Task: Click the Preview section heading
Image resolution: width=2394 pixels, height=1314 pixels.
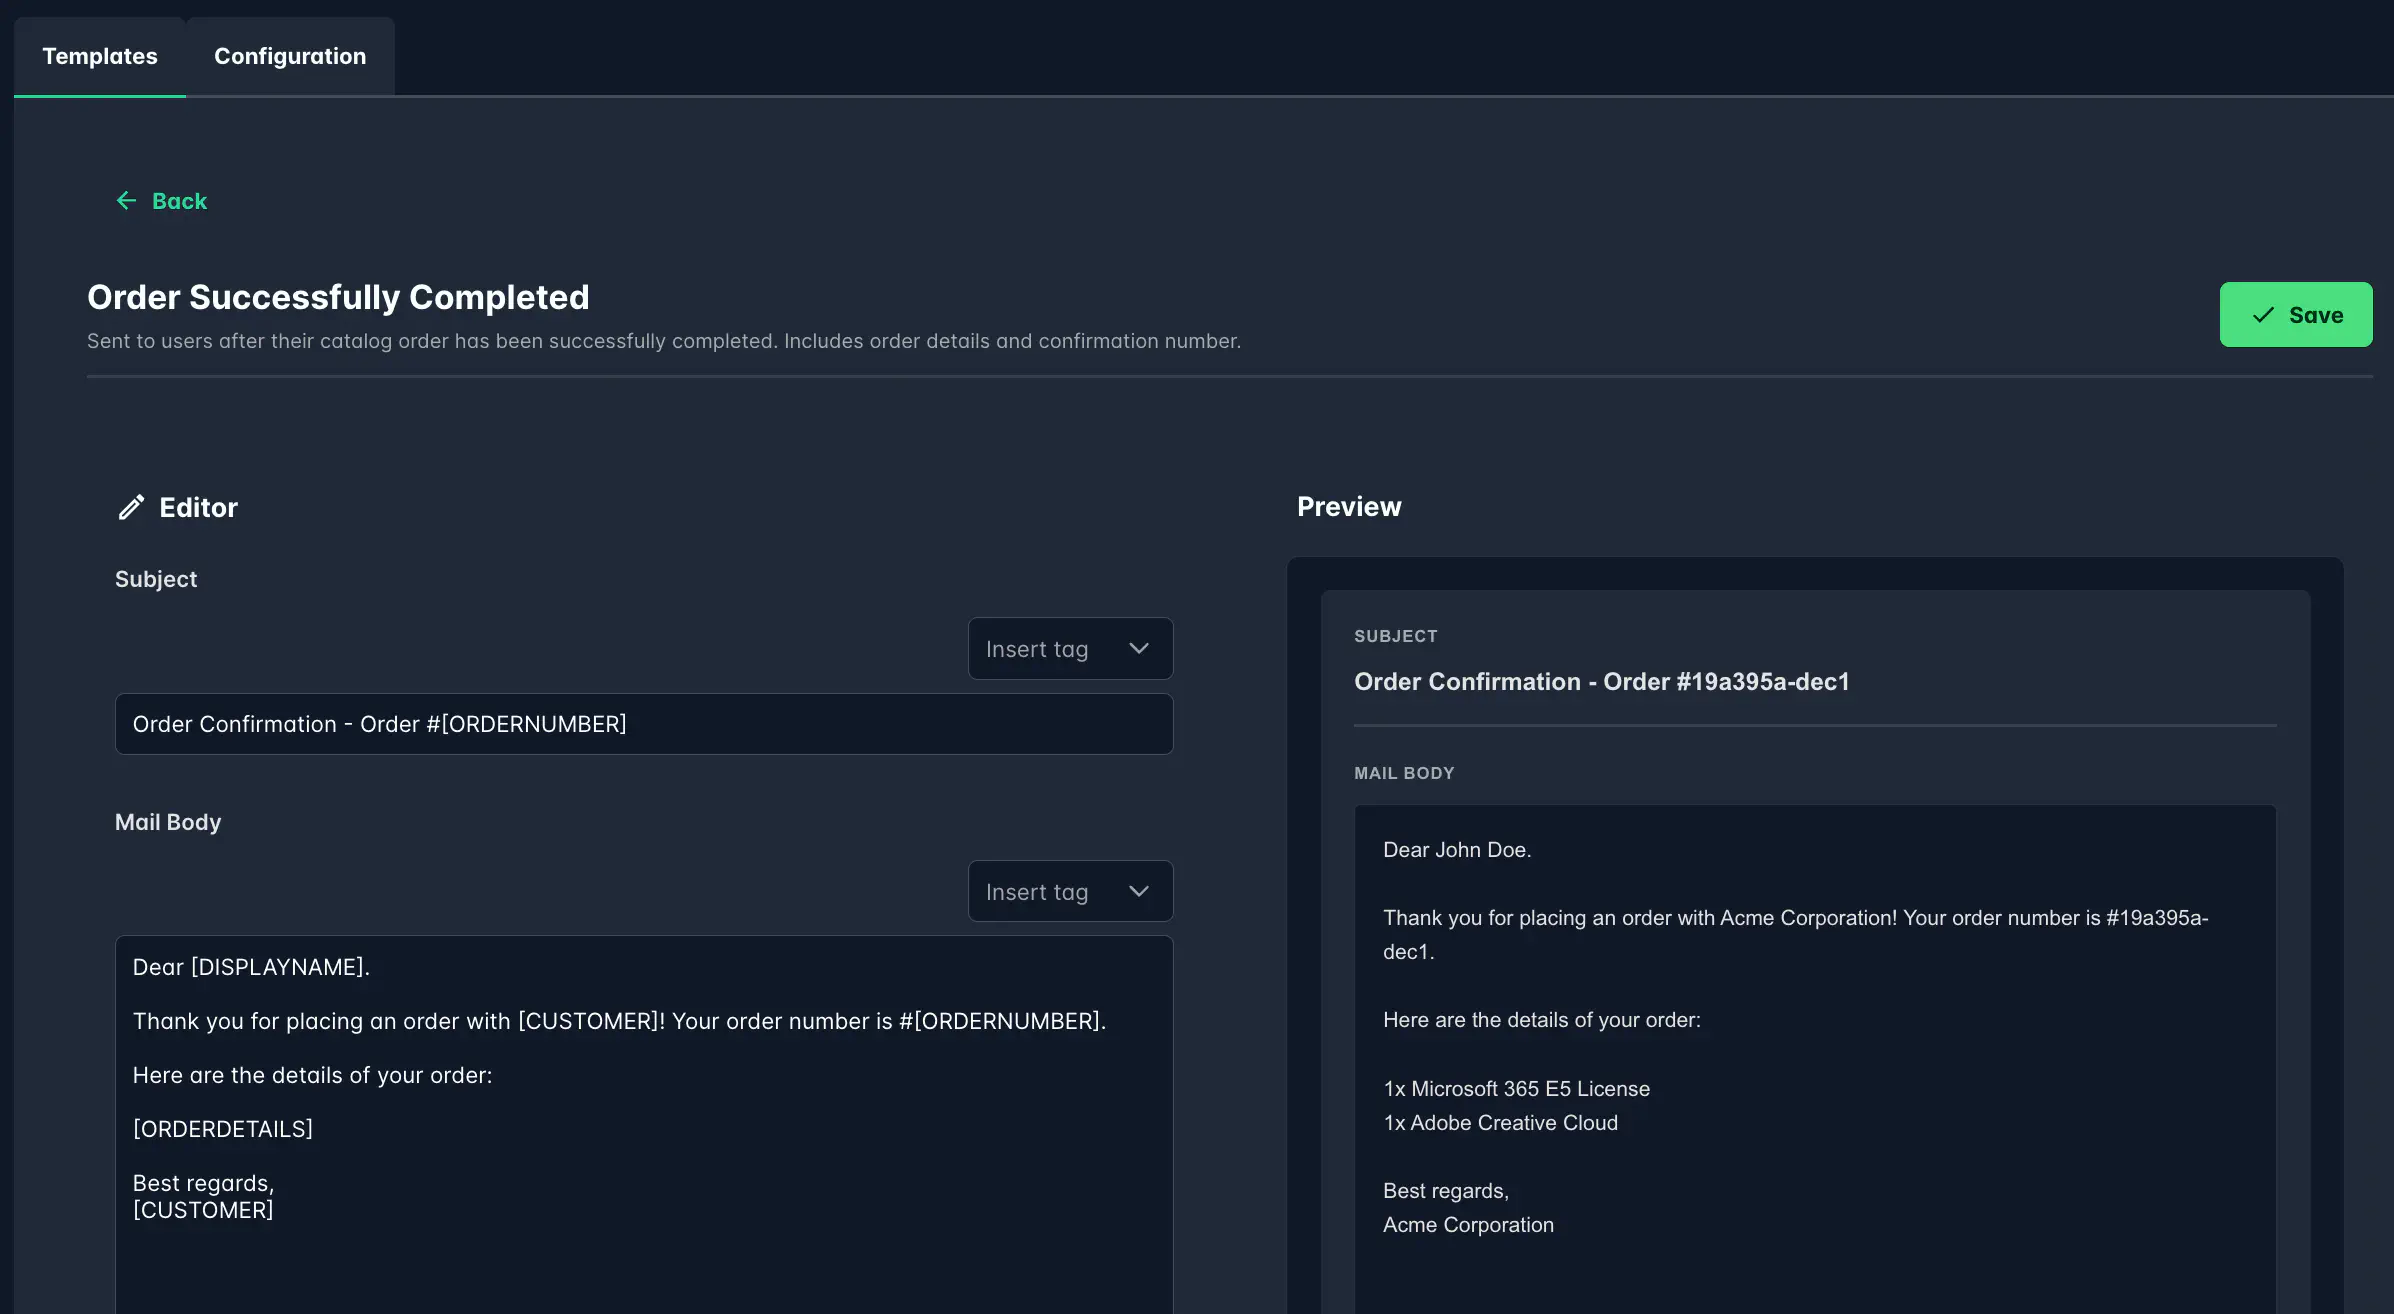Action: pyautogui.click(x=1348, y=507)
